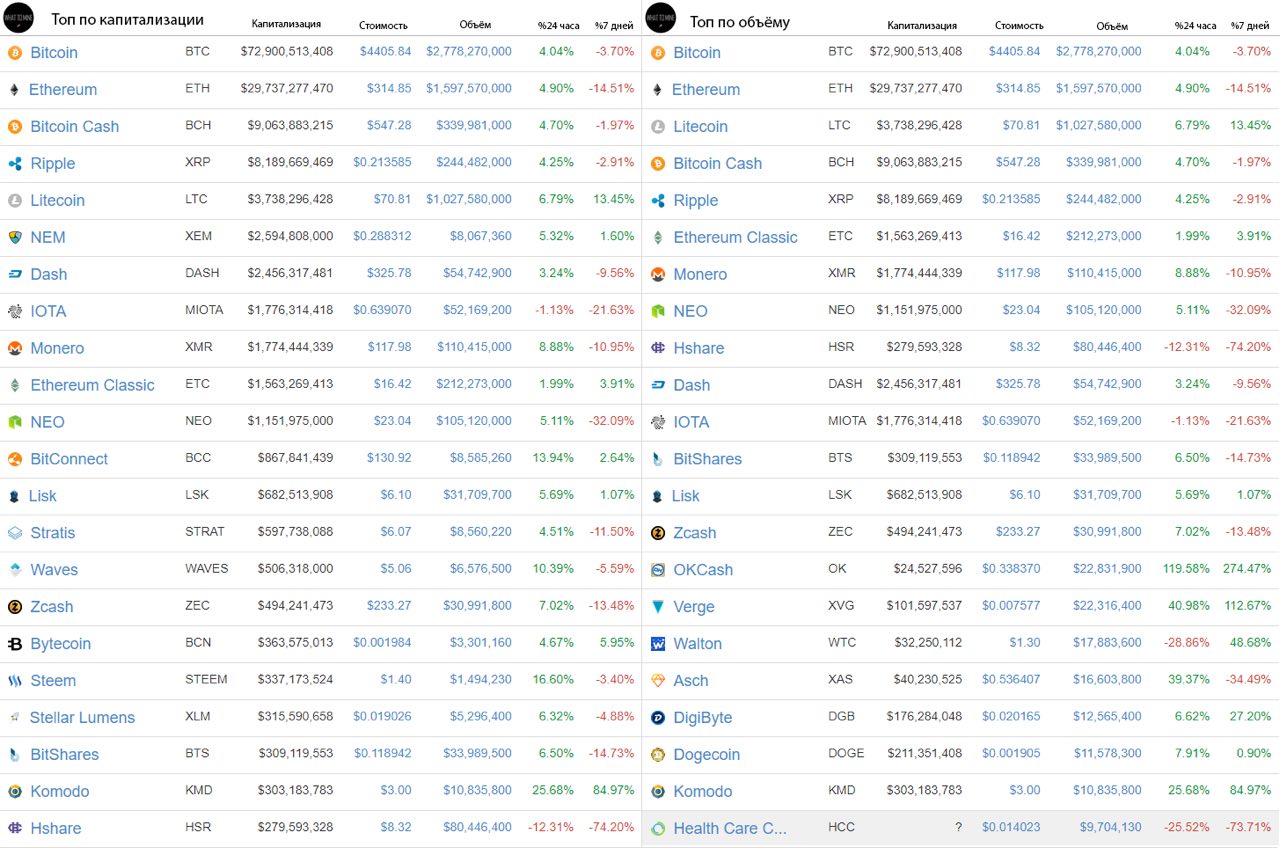Click the Health Care C... coin icon
1280x848 pixels.
(658, 829)
